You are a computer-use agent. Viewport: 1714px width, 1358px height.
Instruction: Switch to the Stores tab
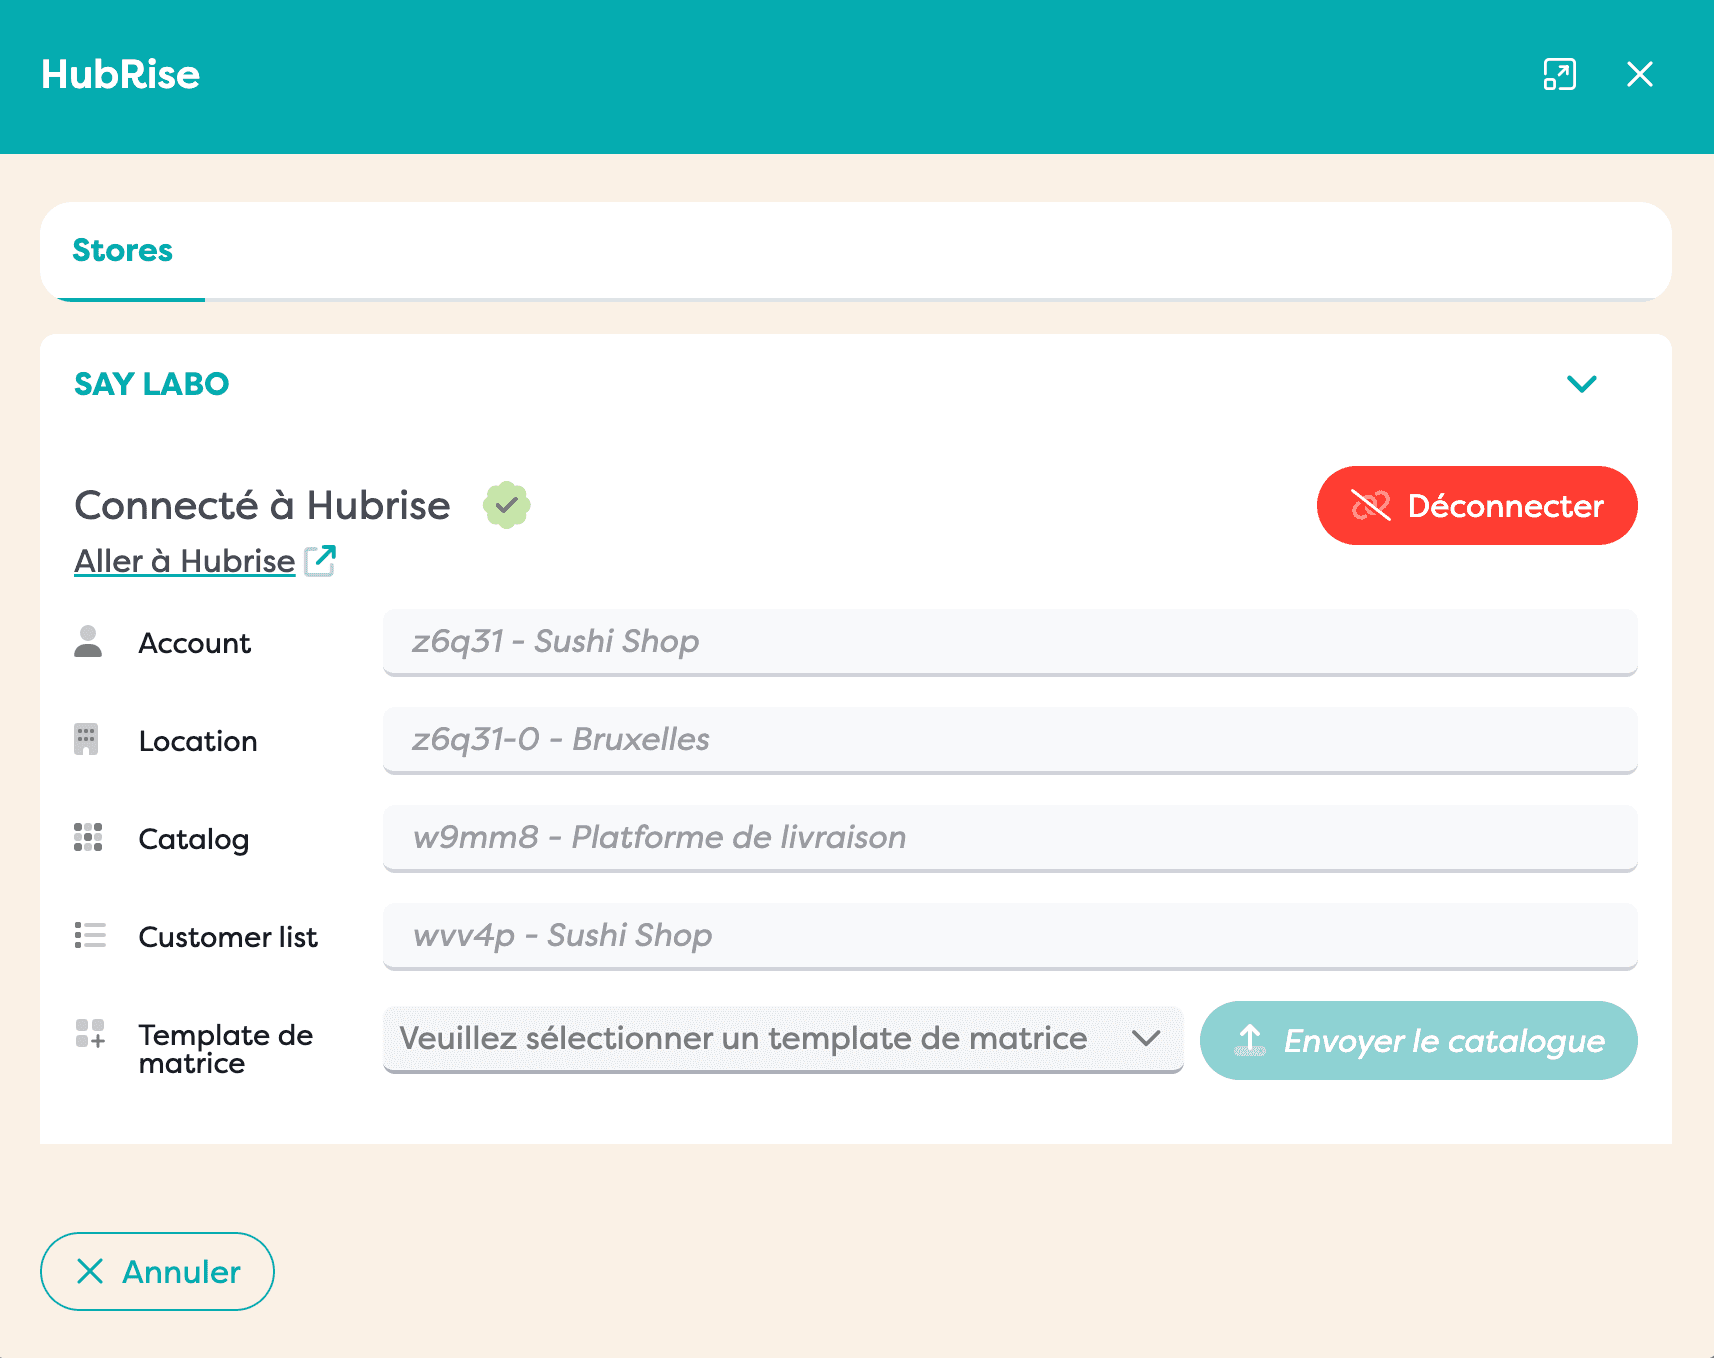(123, 251)
